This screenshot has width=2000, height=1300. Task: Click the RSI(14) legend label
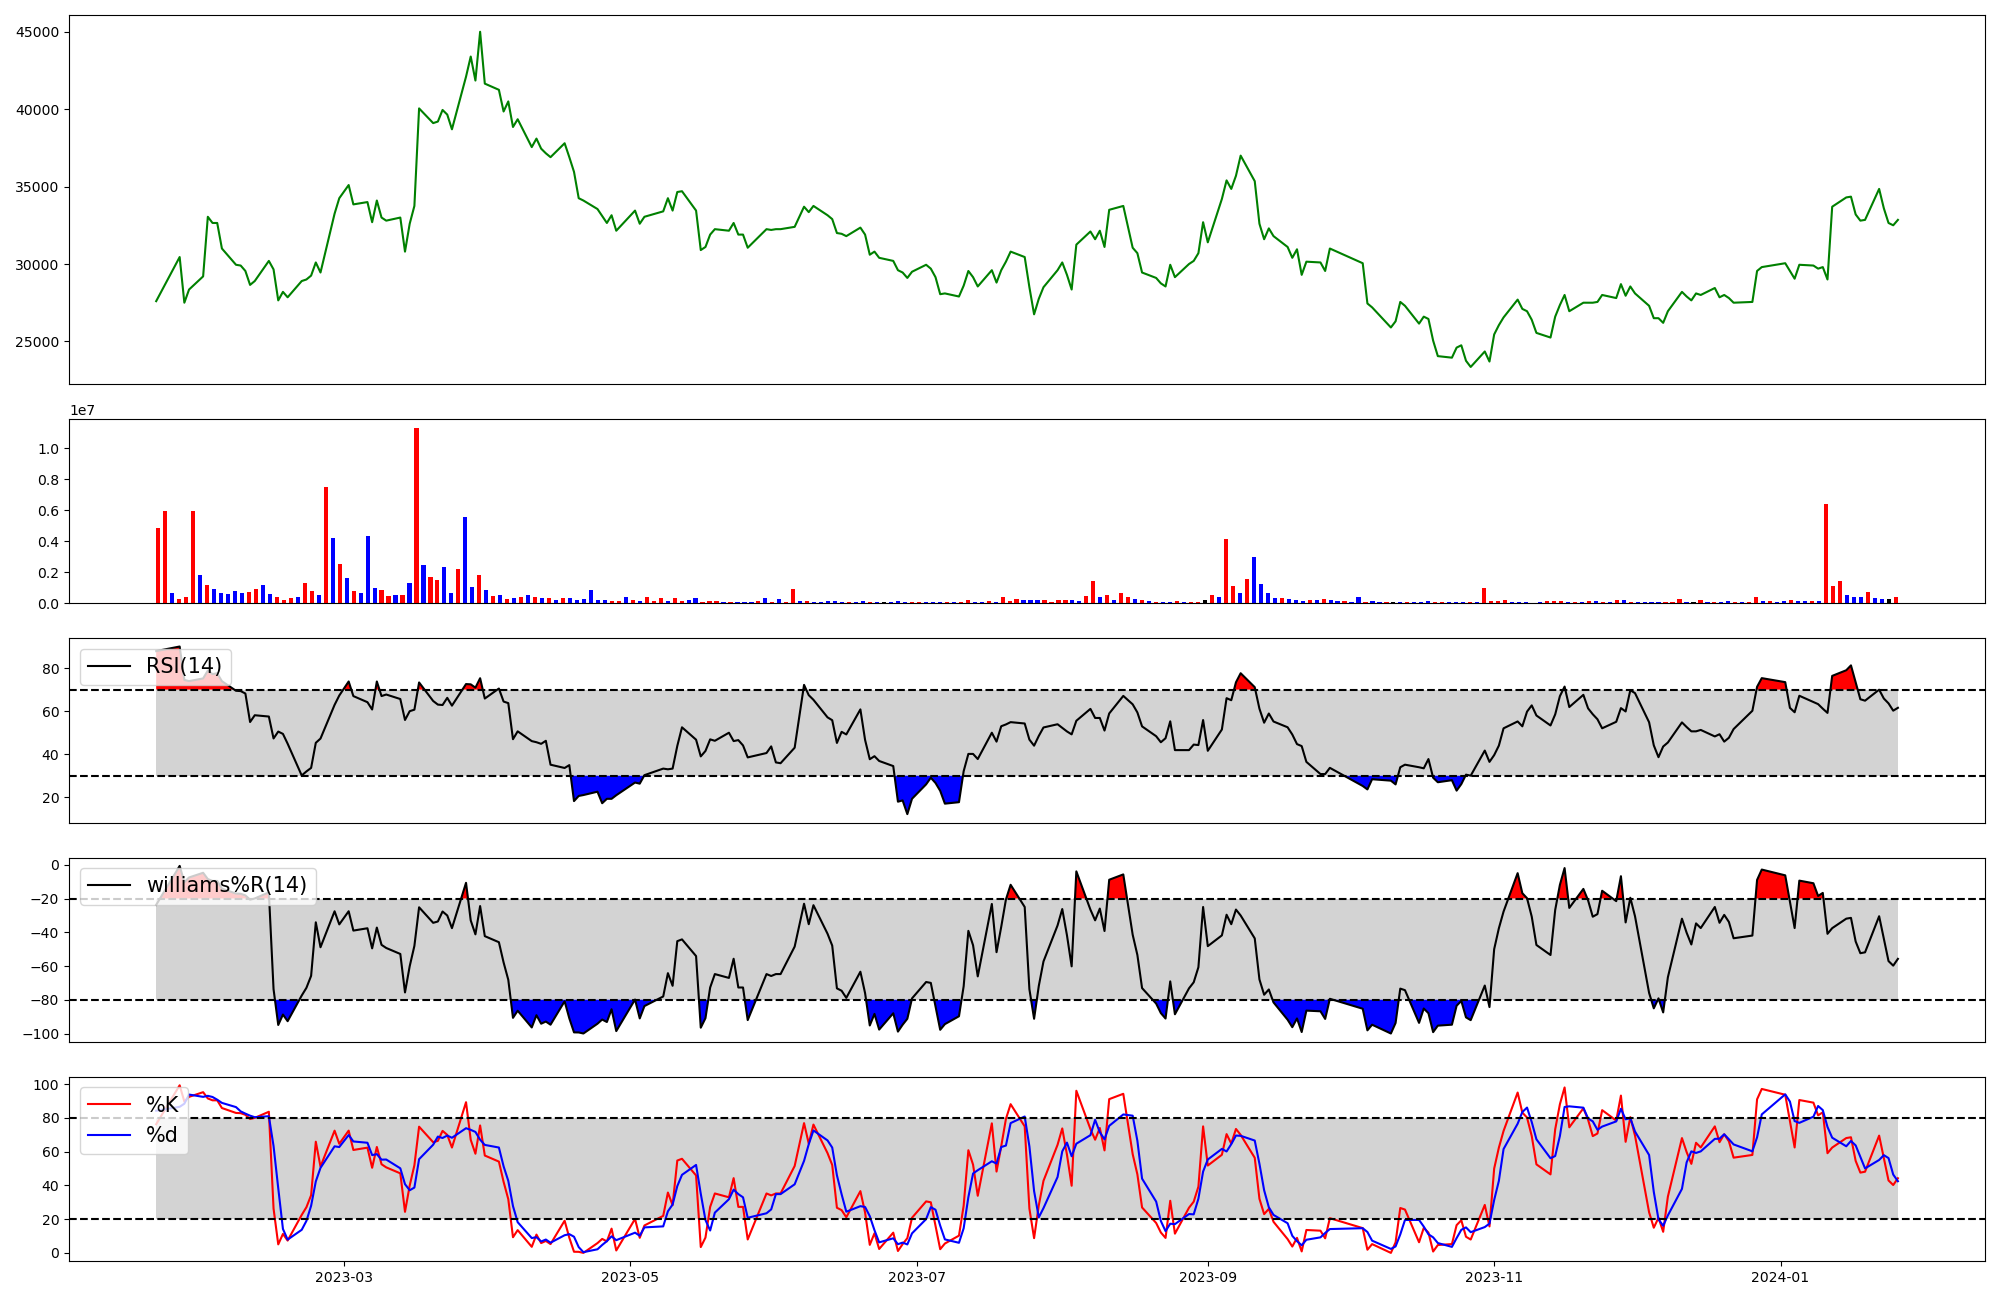click(184, 666)
